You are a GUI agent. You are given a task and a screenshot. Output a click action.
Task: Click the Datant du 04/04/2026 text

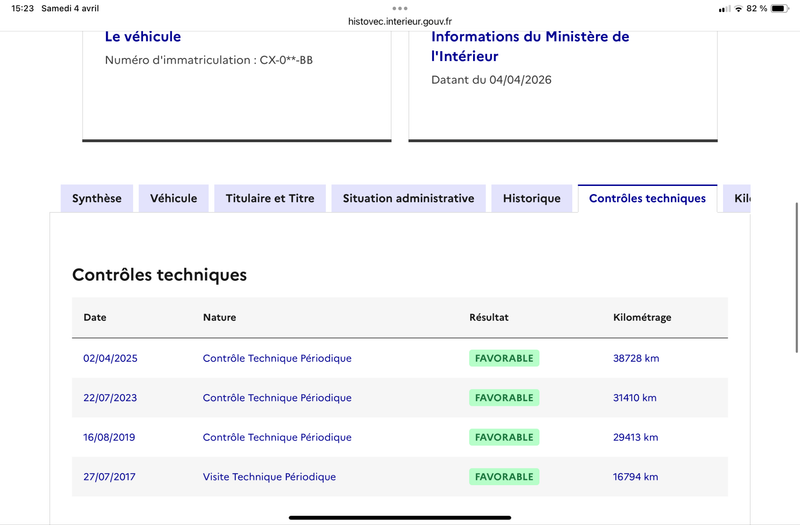[491, 80]
